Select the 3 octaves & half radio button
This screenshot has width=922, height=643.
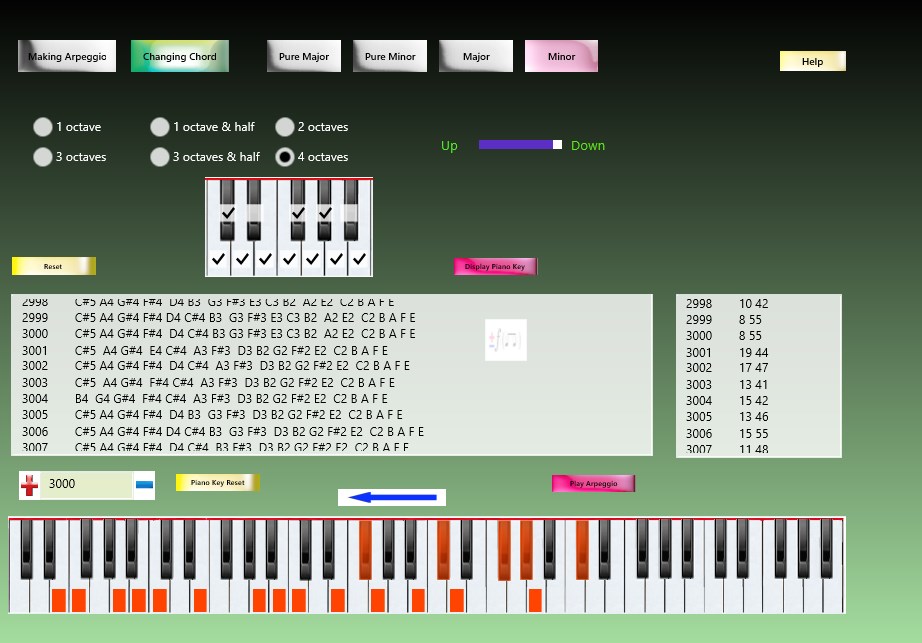point(160,157)
